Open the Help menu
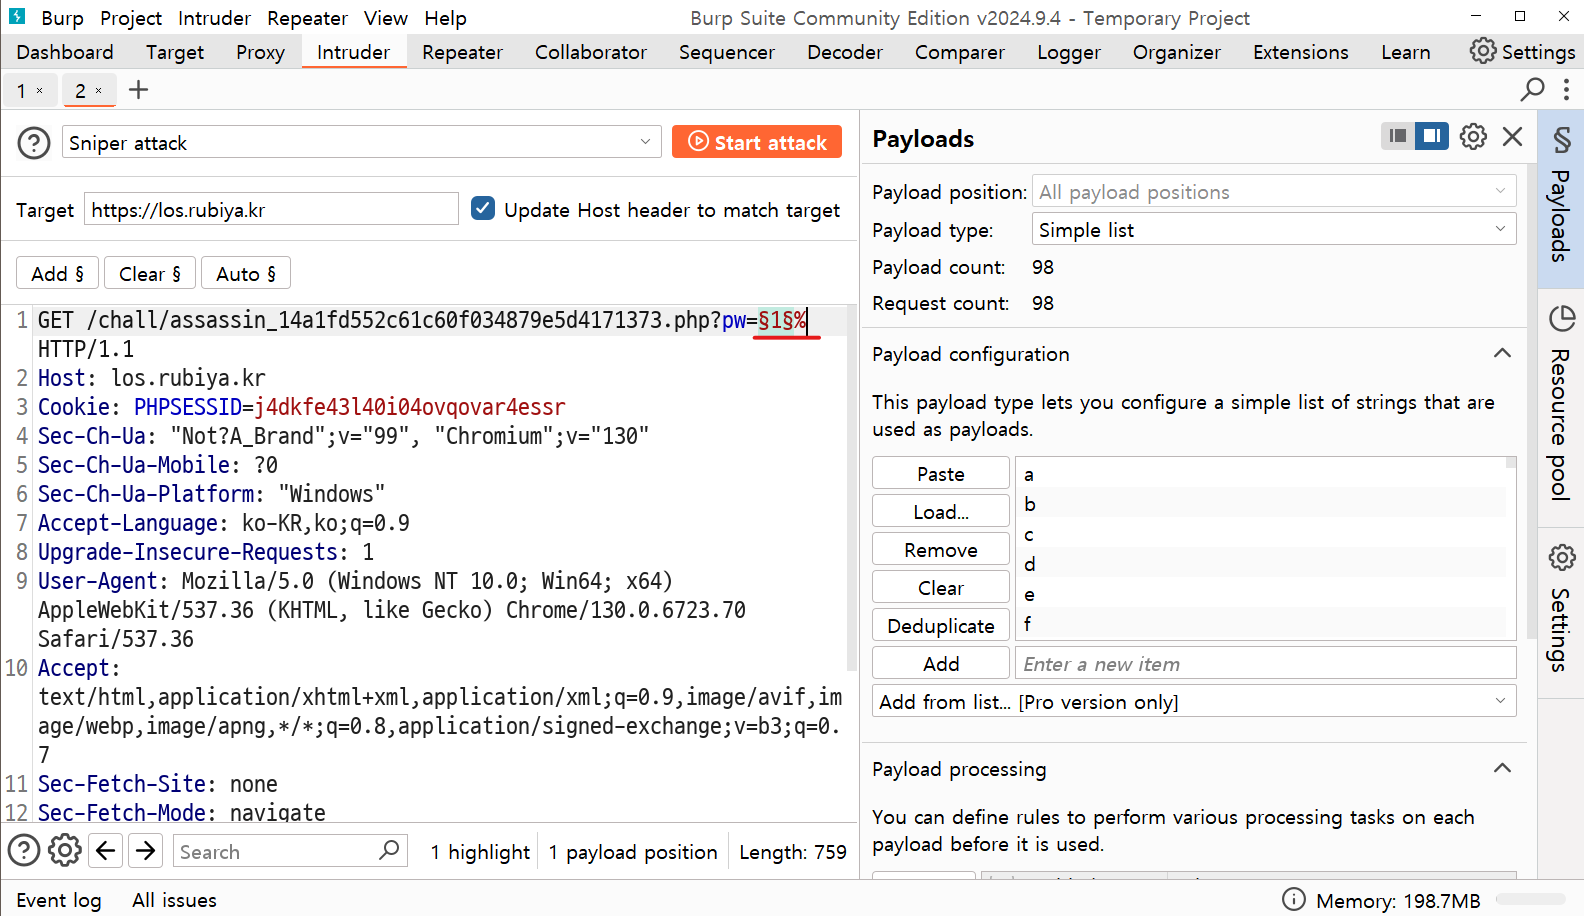This screenshot has height=916, width=1584. 445,18
